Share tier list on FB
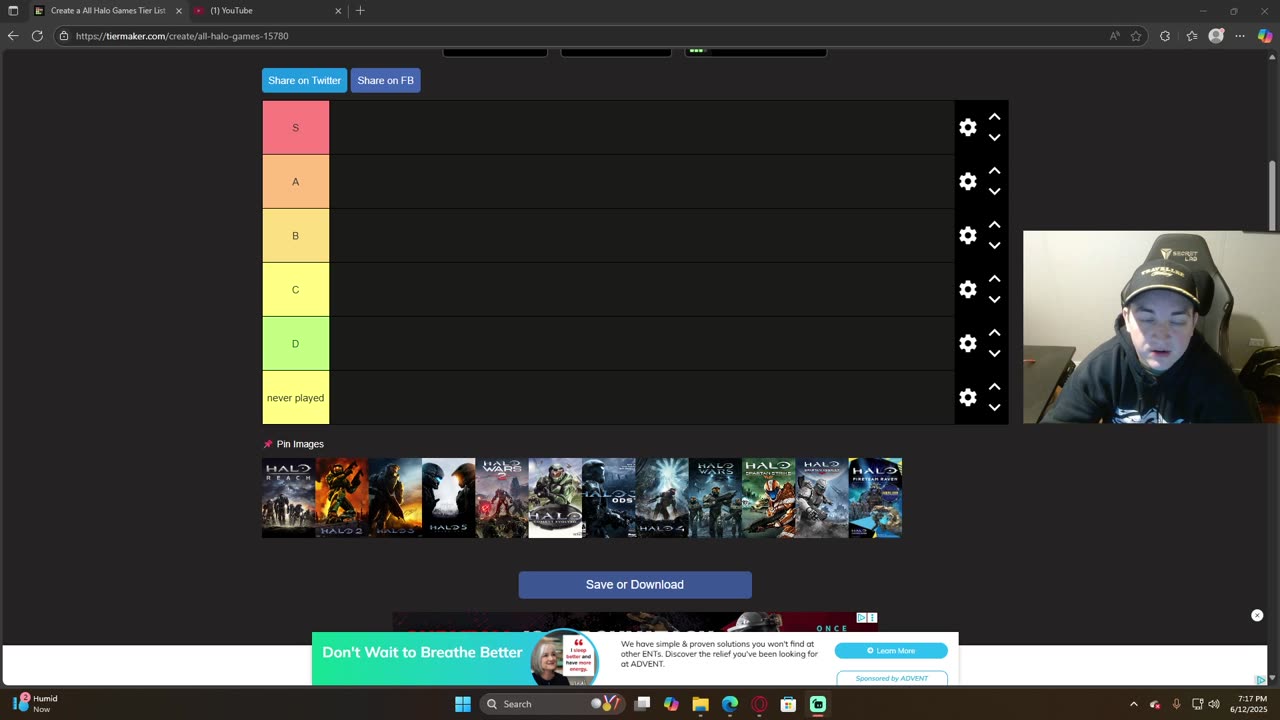 click(x=385, y=80)
